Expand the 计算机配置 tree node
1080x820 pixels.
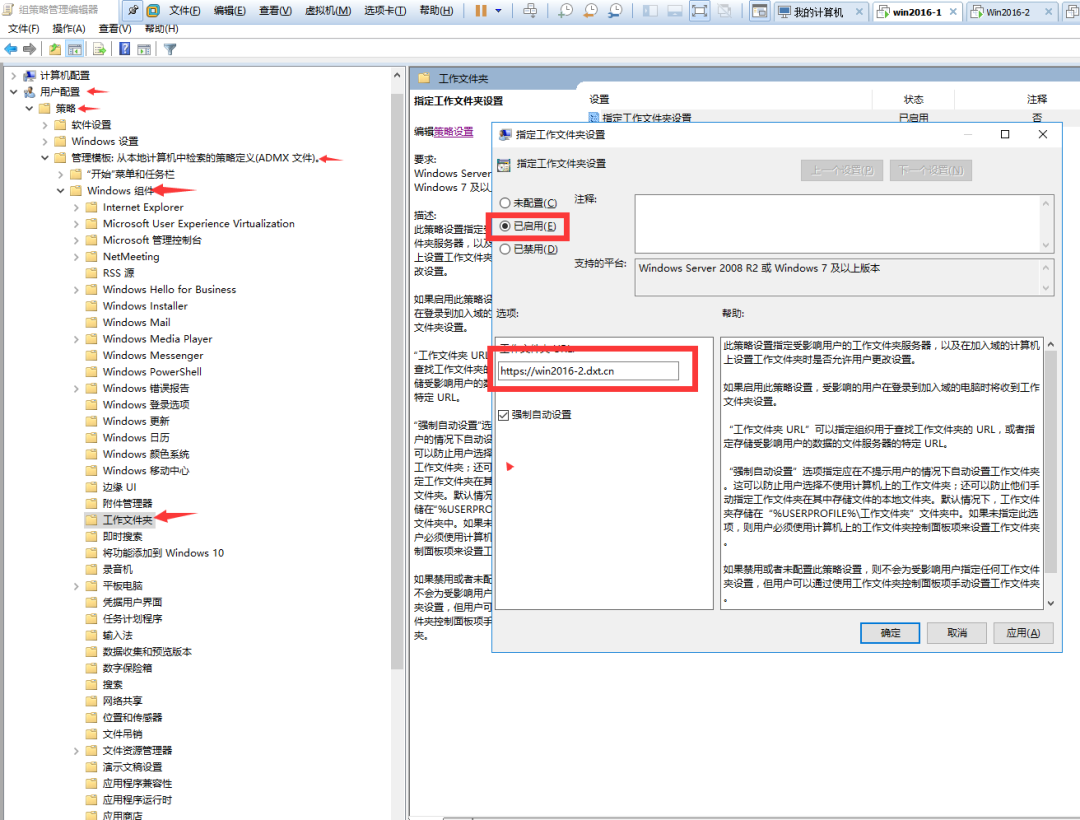tap(13, 75)
